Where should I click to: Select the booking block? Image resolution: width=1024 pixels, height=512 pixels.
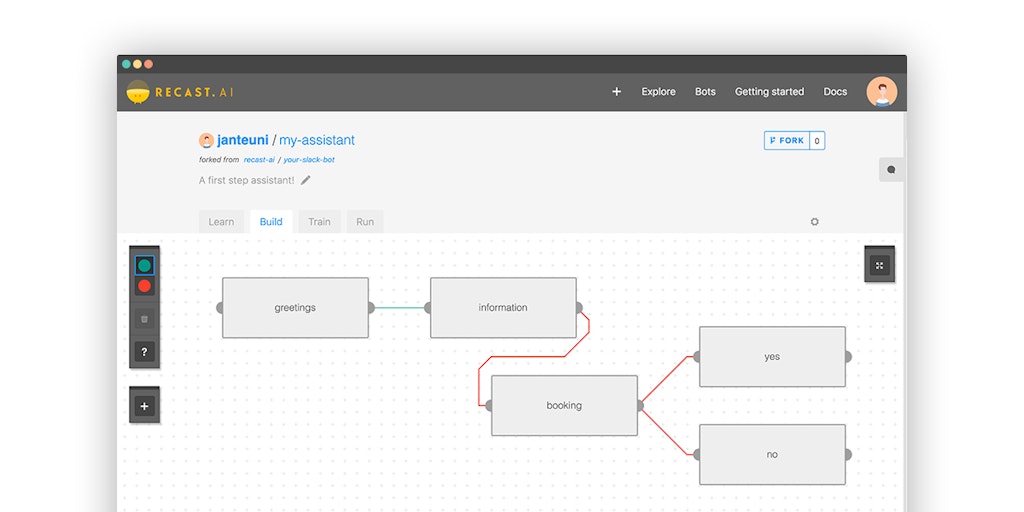click(x=564, y=406)
